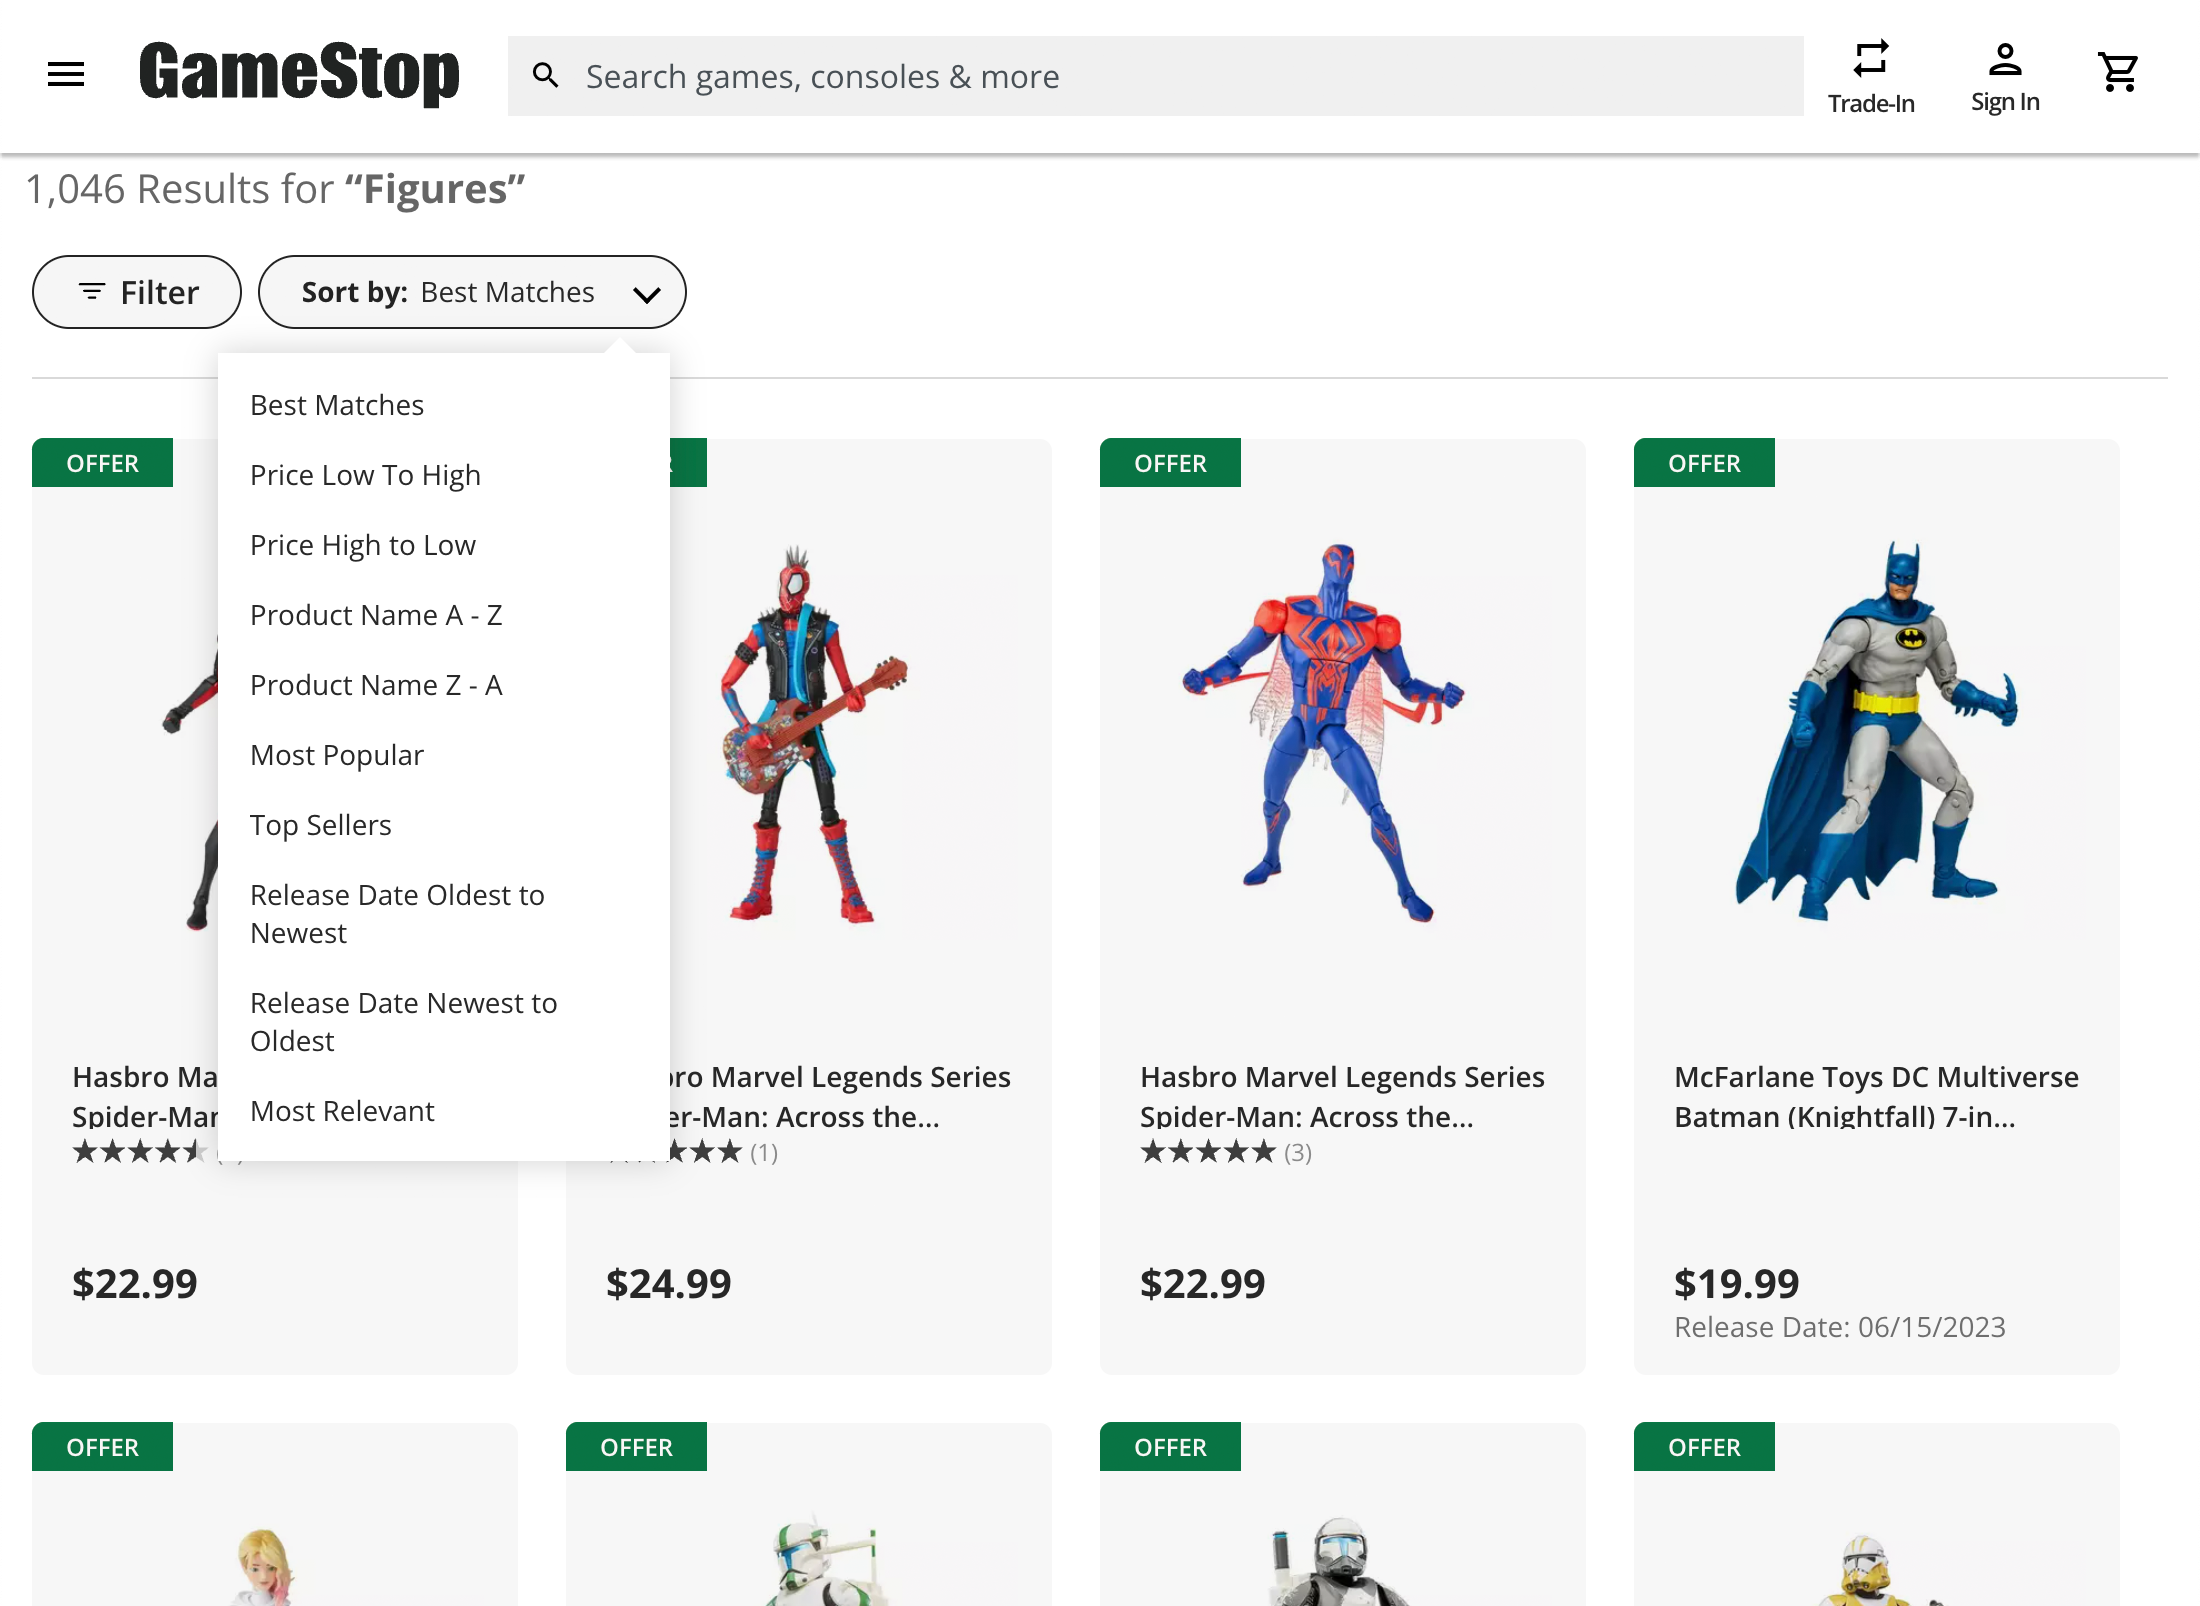Click the search magnifying glass icon

[546, 75]
